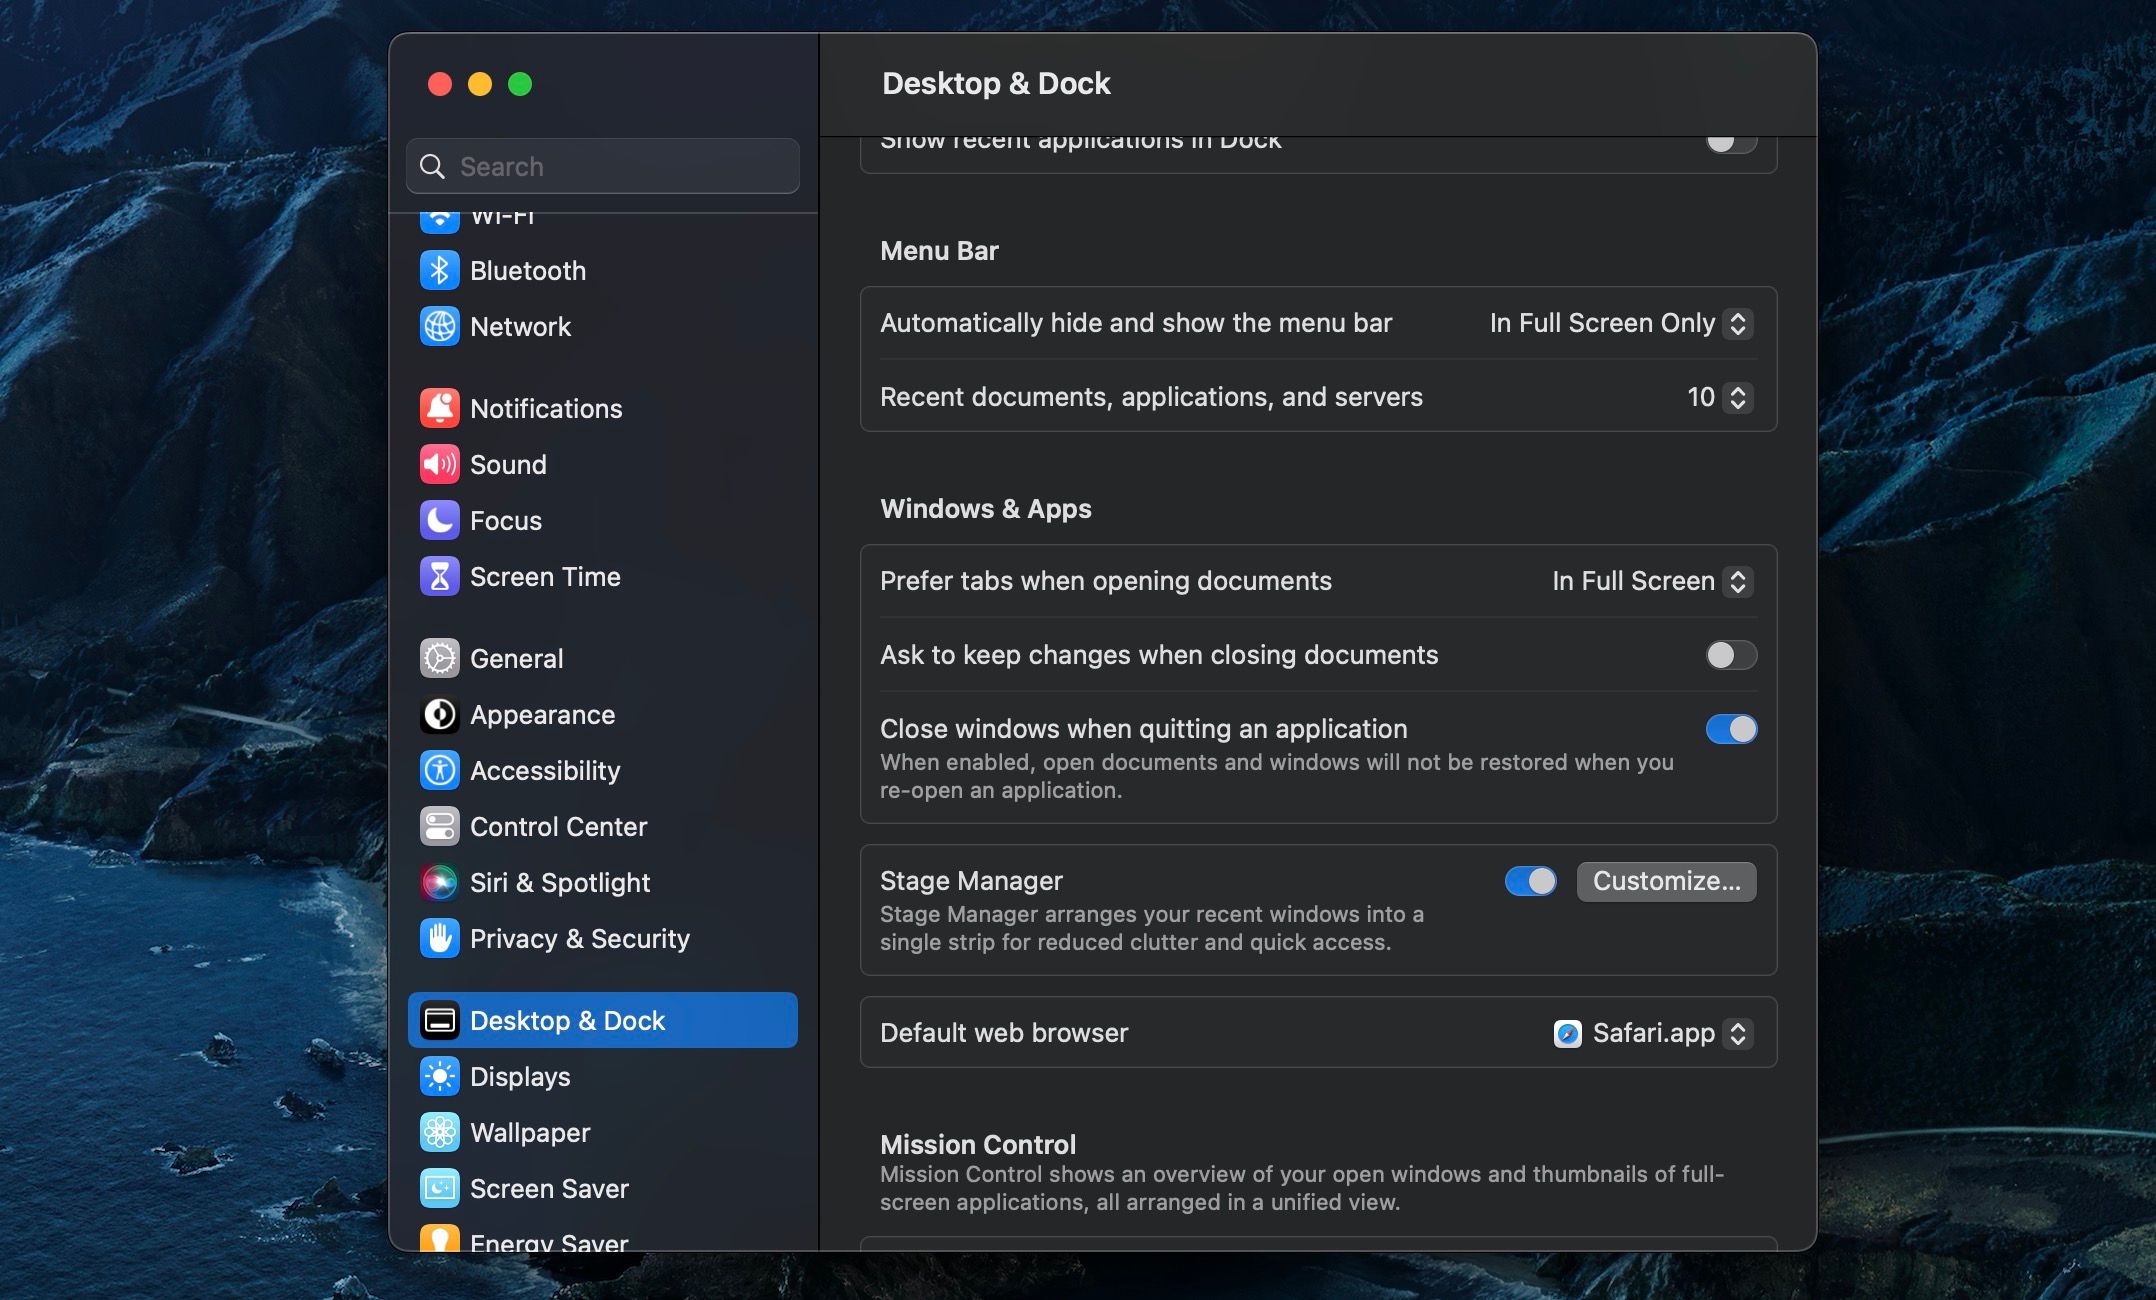Disable Close windows when quitting toggle
Viewport: 2156px width, 1300px height.
pyautogui.click(x=1730, y=729)
